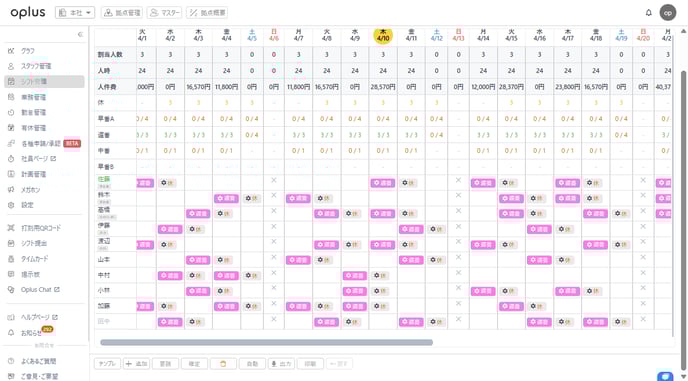Click the trash delete button in bottom toolbar
The image size is (688, 381).
point(223,363)
